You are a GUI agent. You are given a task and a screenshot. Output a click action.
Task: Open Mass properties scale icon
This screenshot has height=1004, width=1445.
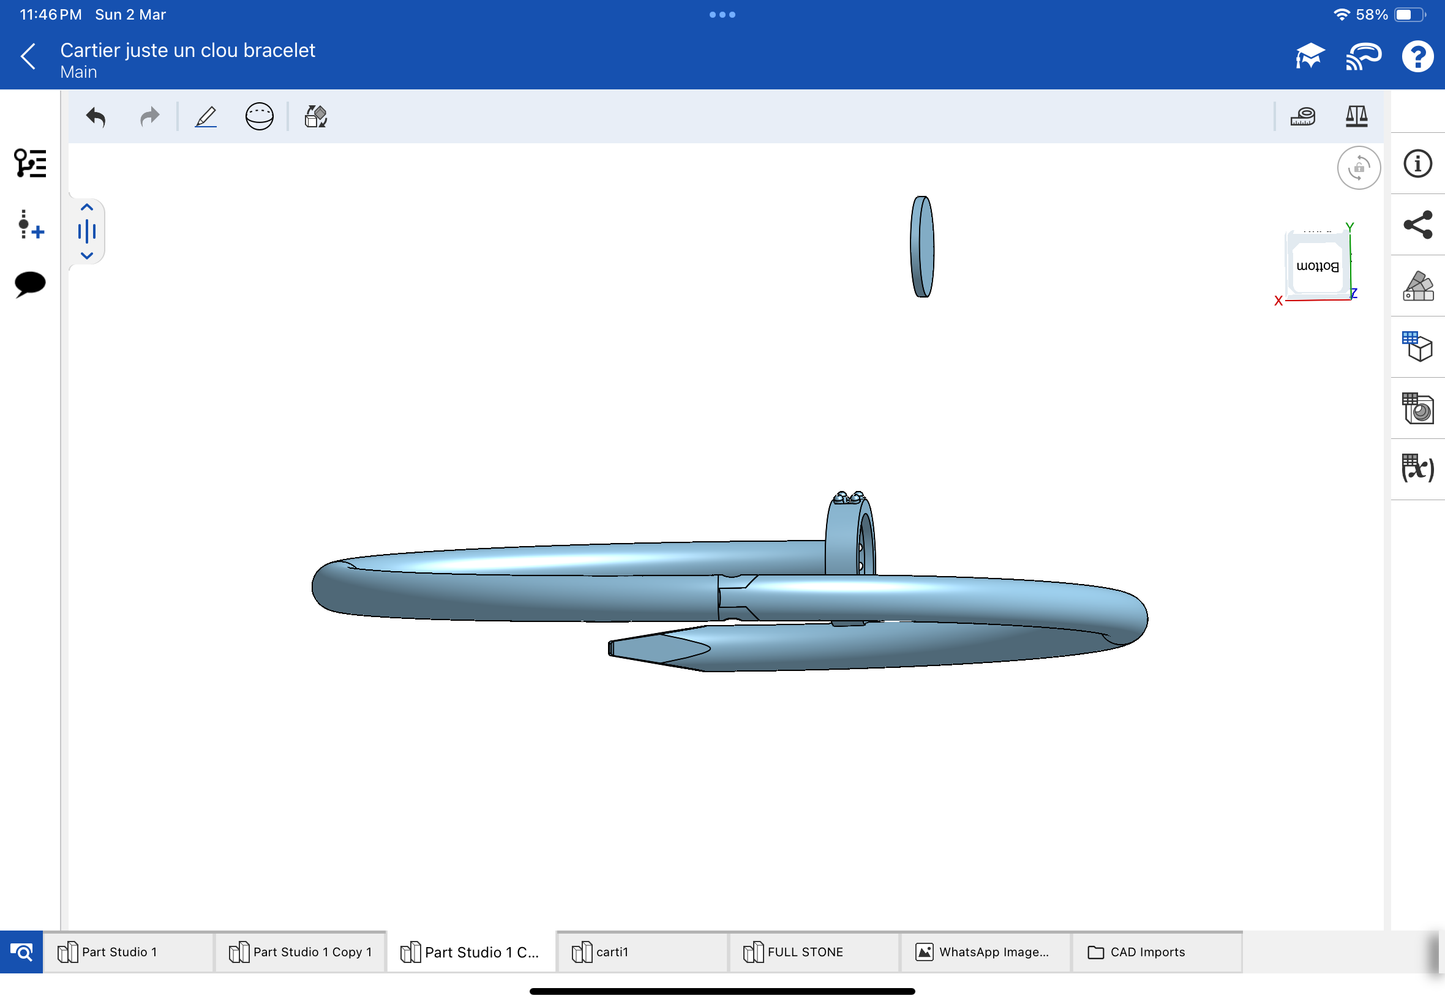pos(1356,117)
